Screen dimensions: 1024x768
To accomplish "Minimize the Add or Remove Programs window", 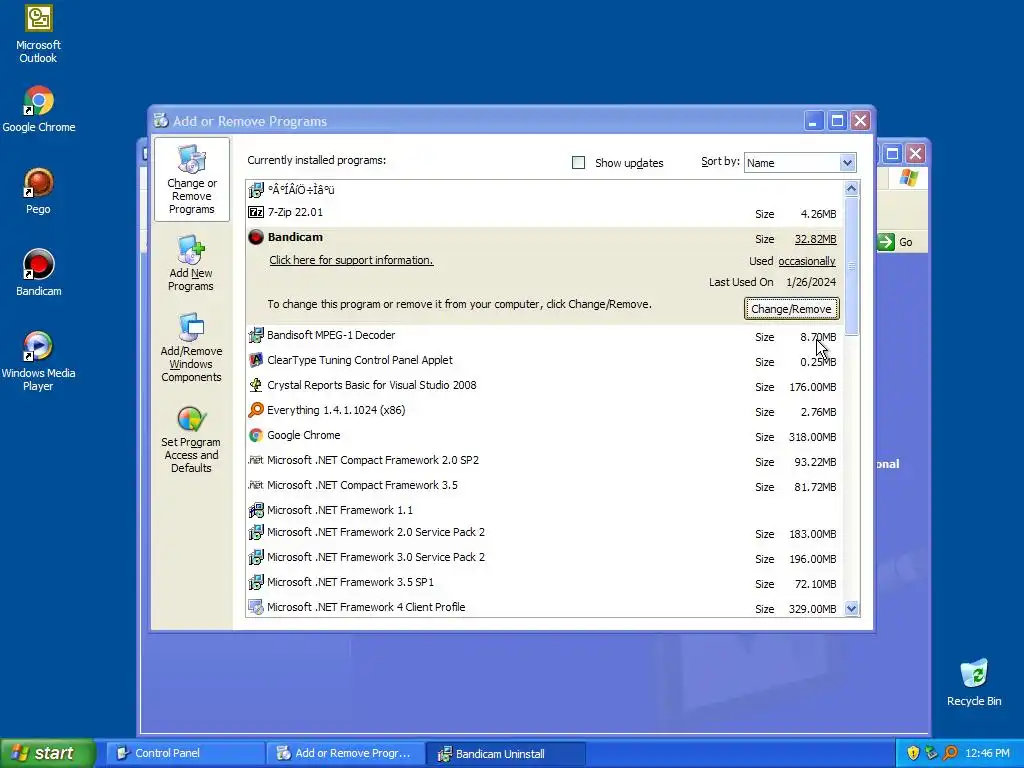I will click(x=814, y=121).
